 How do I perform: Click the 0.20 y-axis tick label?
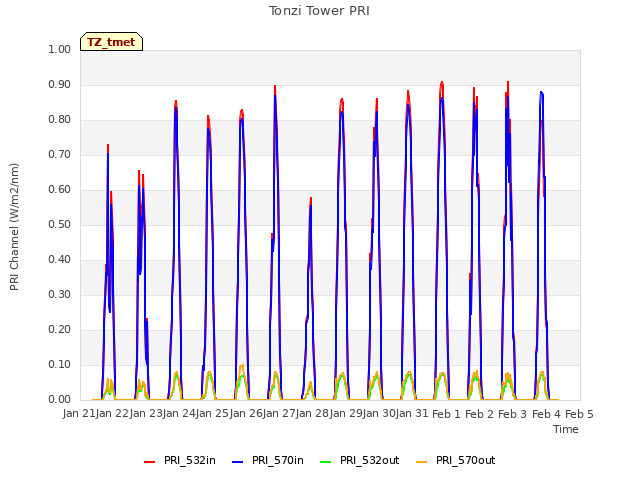pos(60,329)
